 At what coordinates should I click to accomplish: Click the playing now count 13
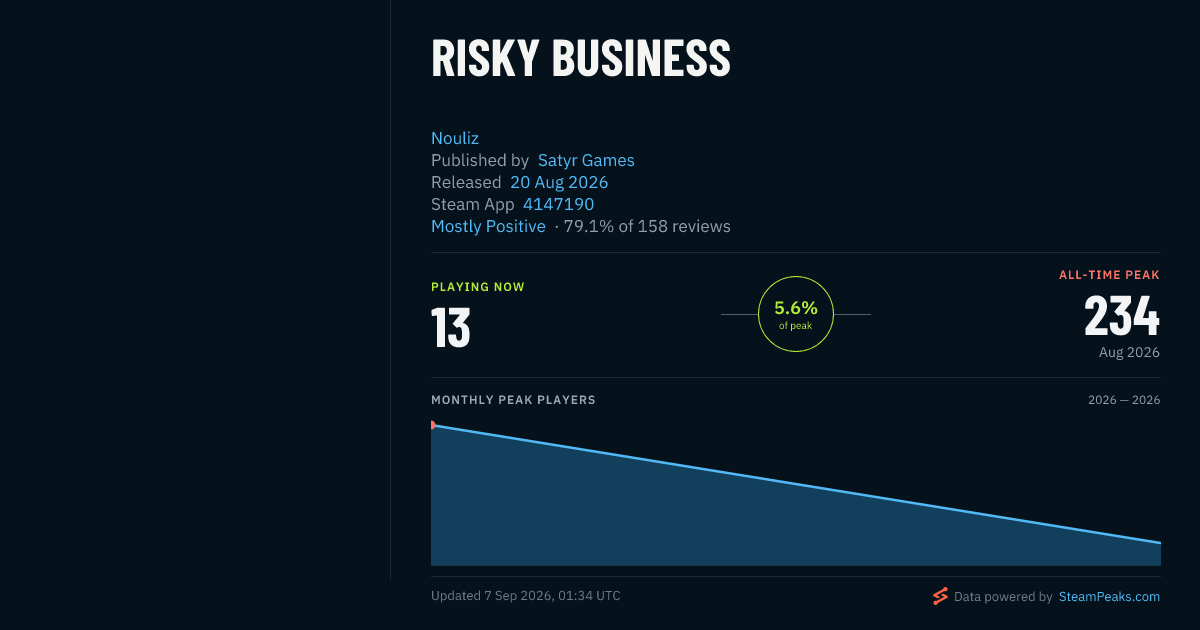[x=451, y=327]
